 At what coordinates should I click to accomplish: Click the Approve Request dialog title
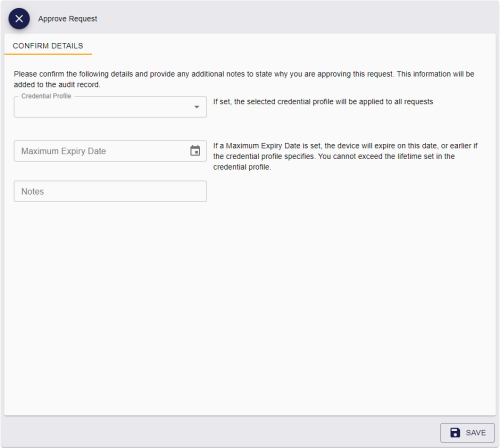tap(68, 19)
